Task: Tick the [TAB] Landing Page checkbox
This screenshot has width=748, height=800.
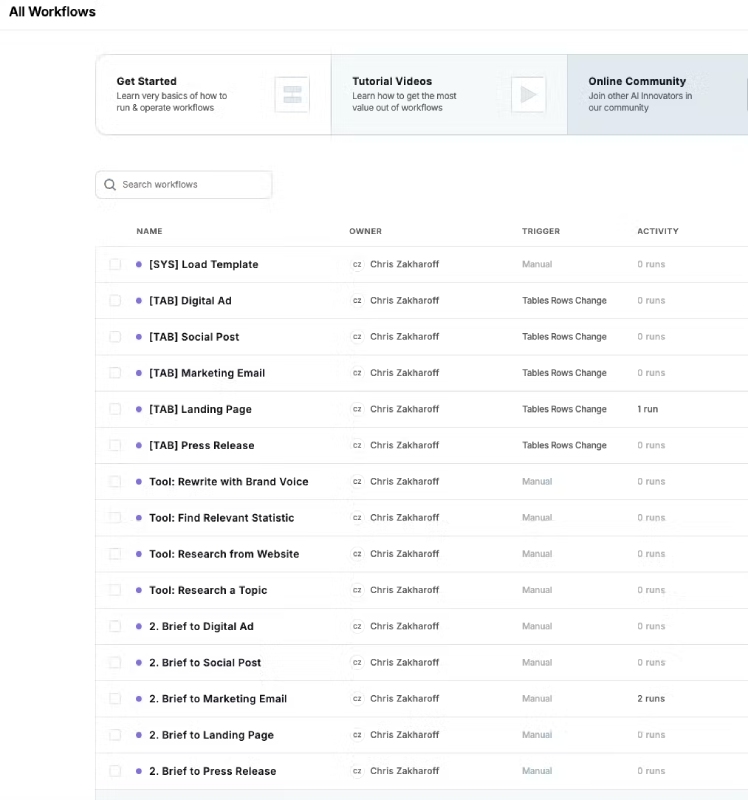Action: [x=115, y=409]
